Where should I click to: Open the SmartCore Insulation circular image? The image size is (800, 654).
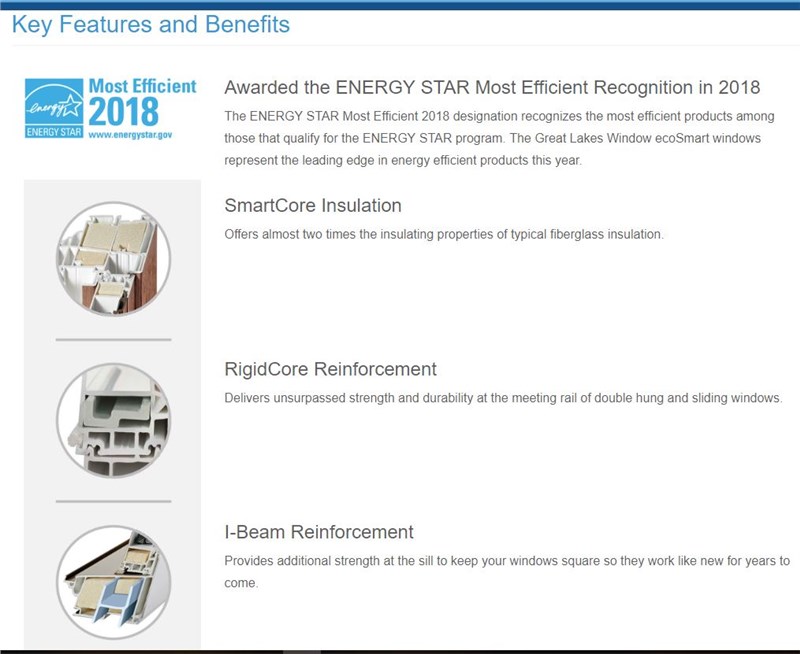(113, 259)
